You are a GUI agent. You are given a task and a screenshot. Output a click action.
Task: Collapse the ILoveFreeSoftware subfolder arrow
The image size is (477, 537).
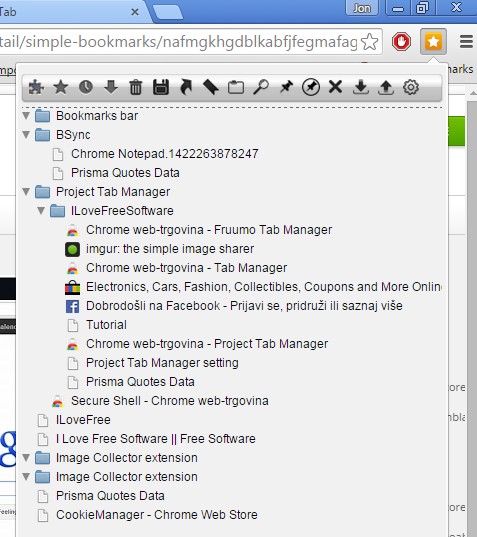41,210
